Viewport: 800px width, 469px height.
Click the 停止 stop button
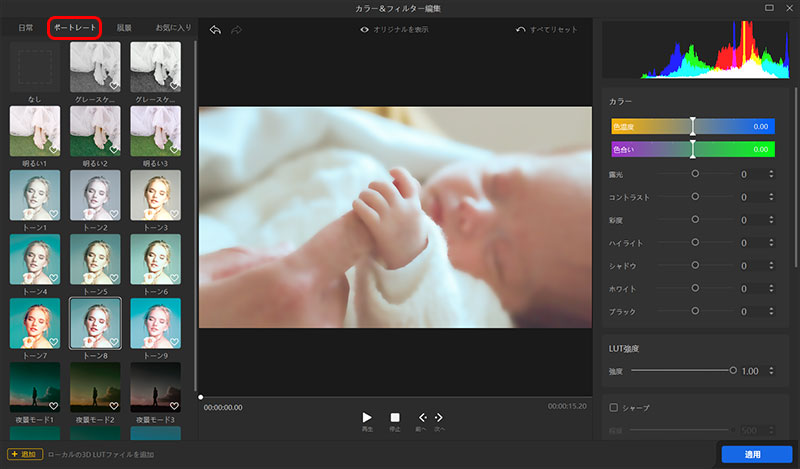[395, 417]
